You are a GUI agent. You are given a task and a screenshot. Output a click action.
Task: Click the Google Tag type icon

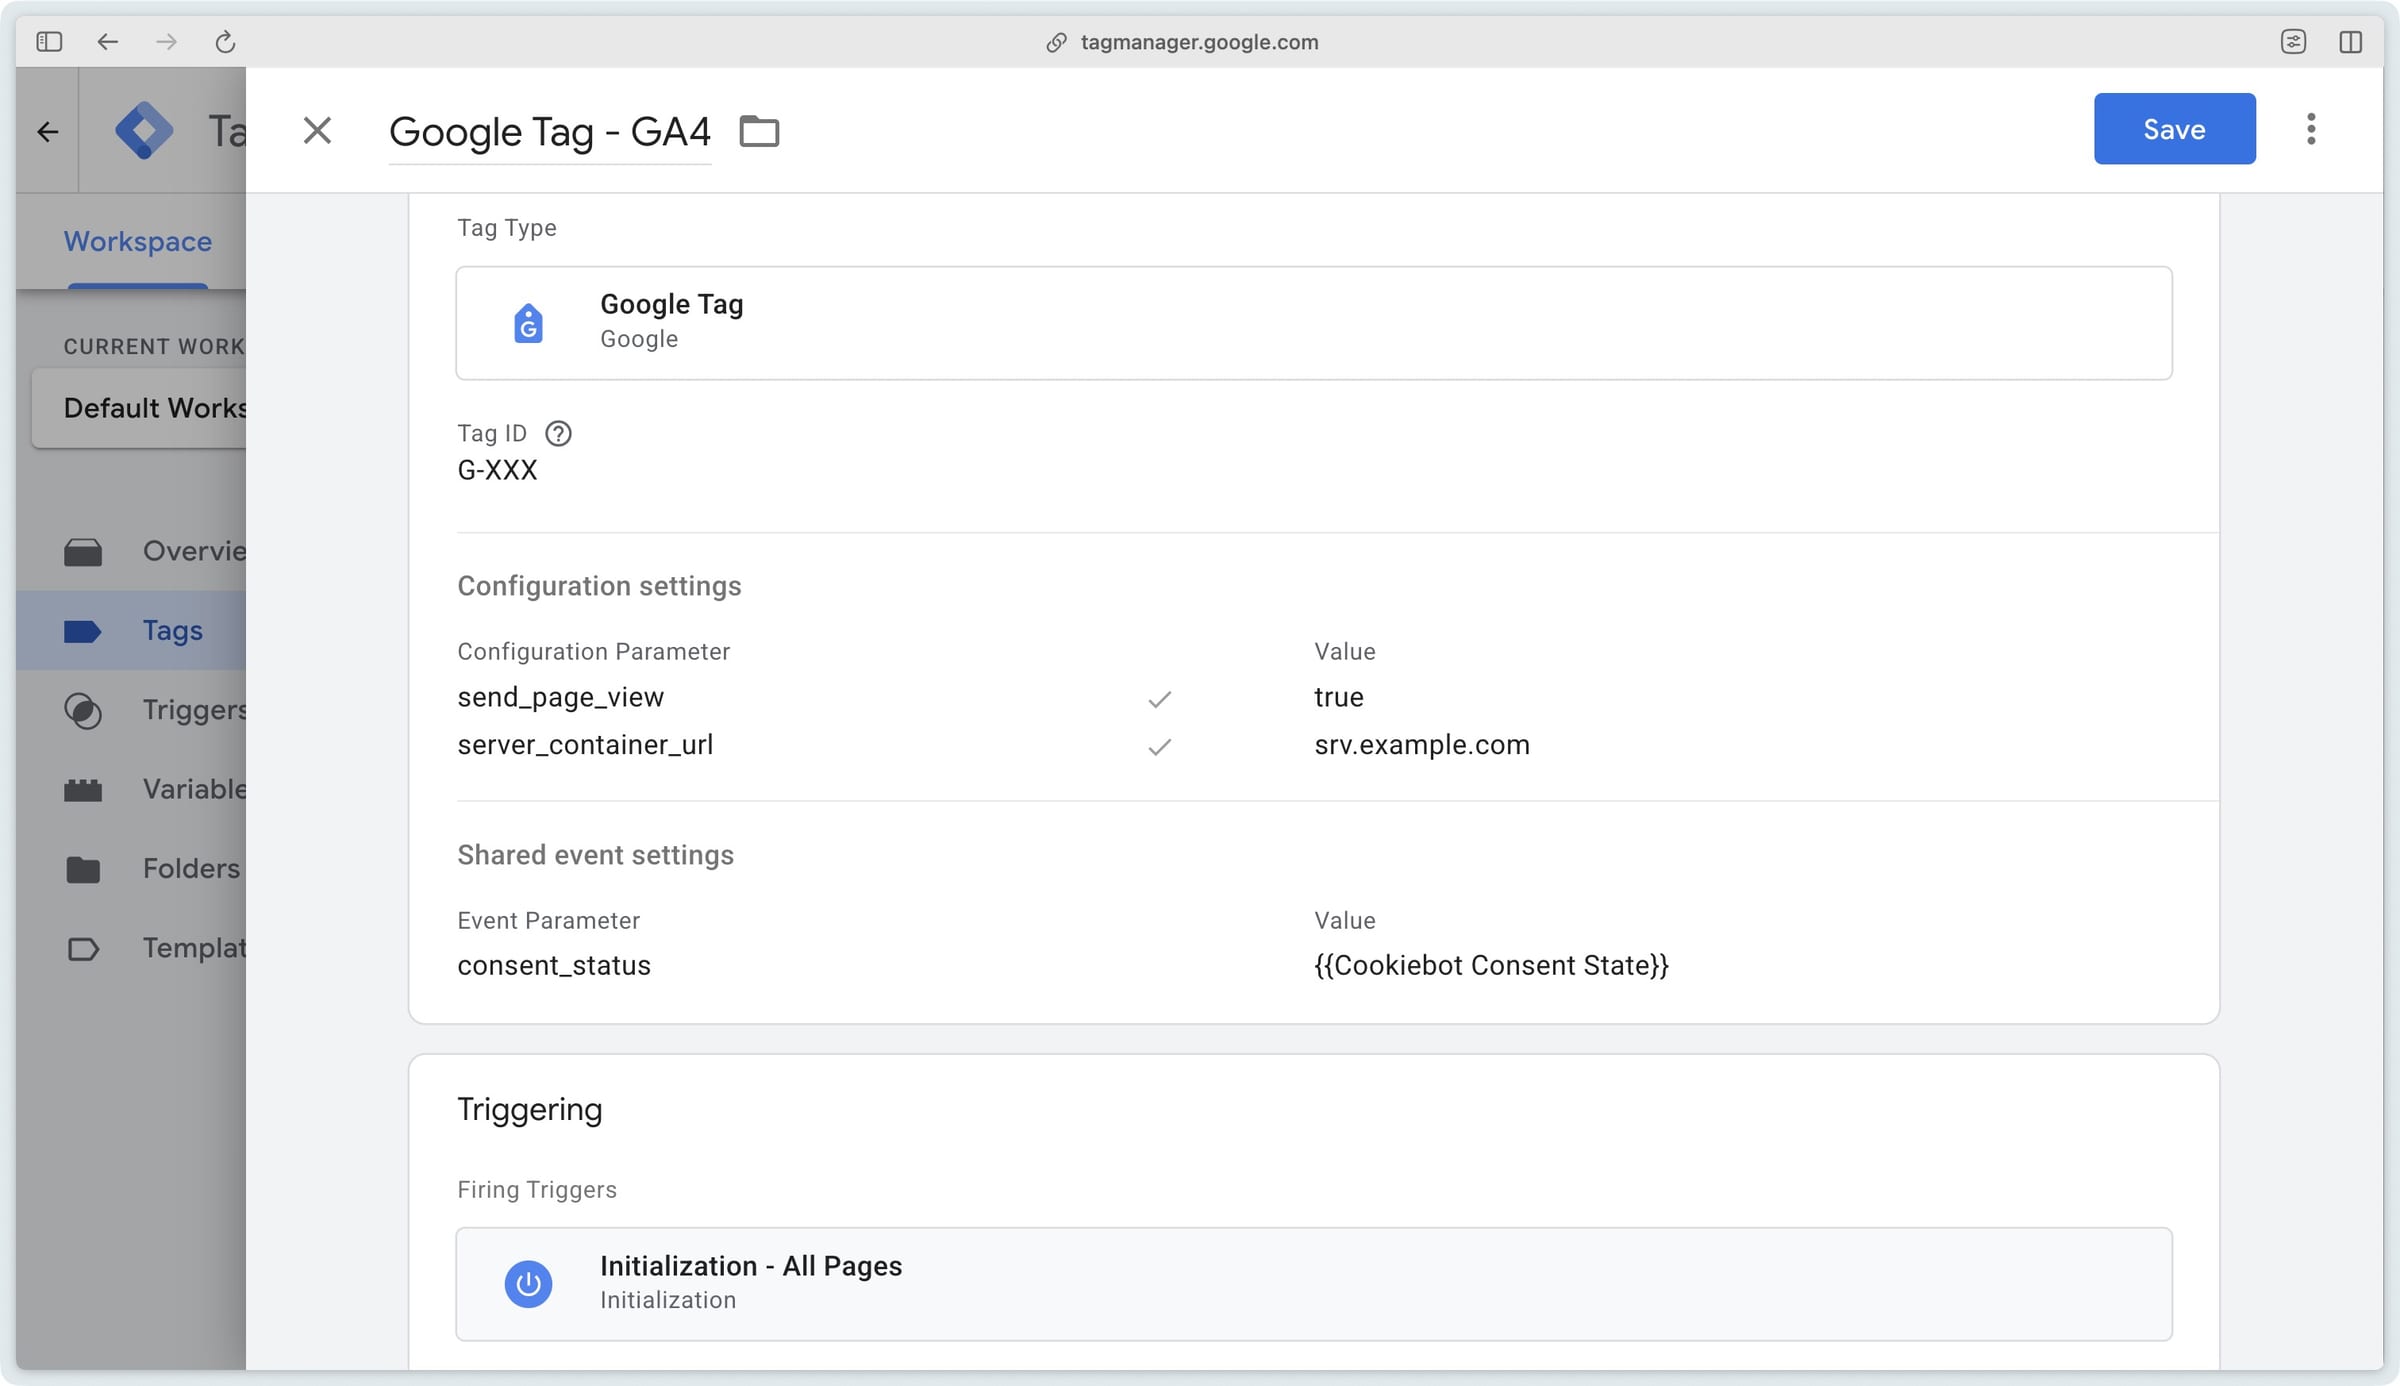point(528,323)
